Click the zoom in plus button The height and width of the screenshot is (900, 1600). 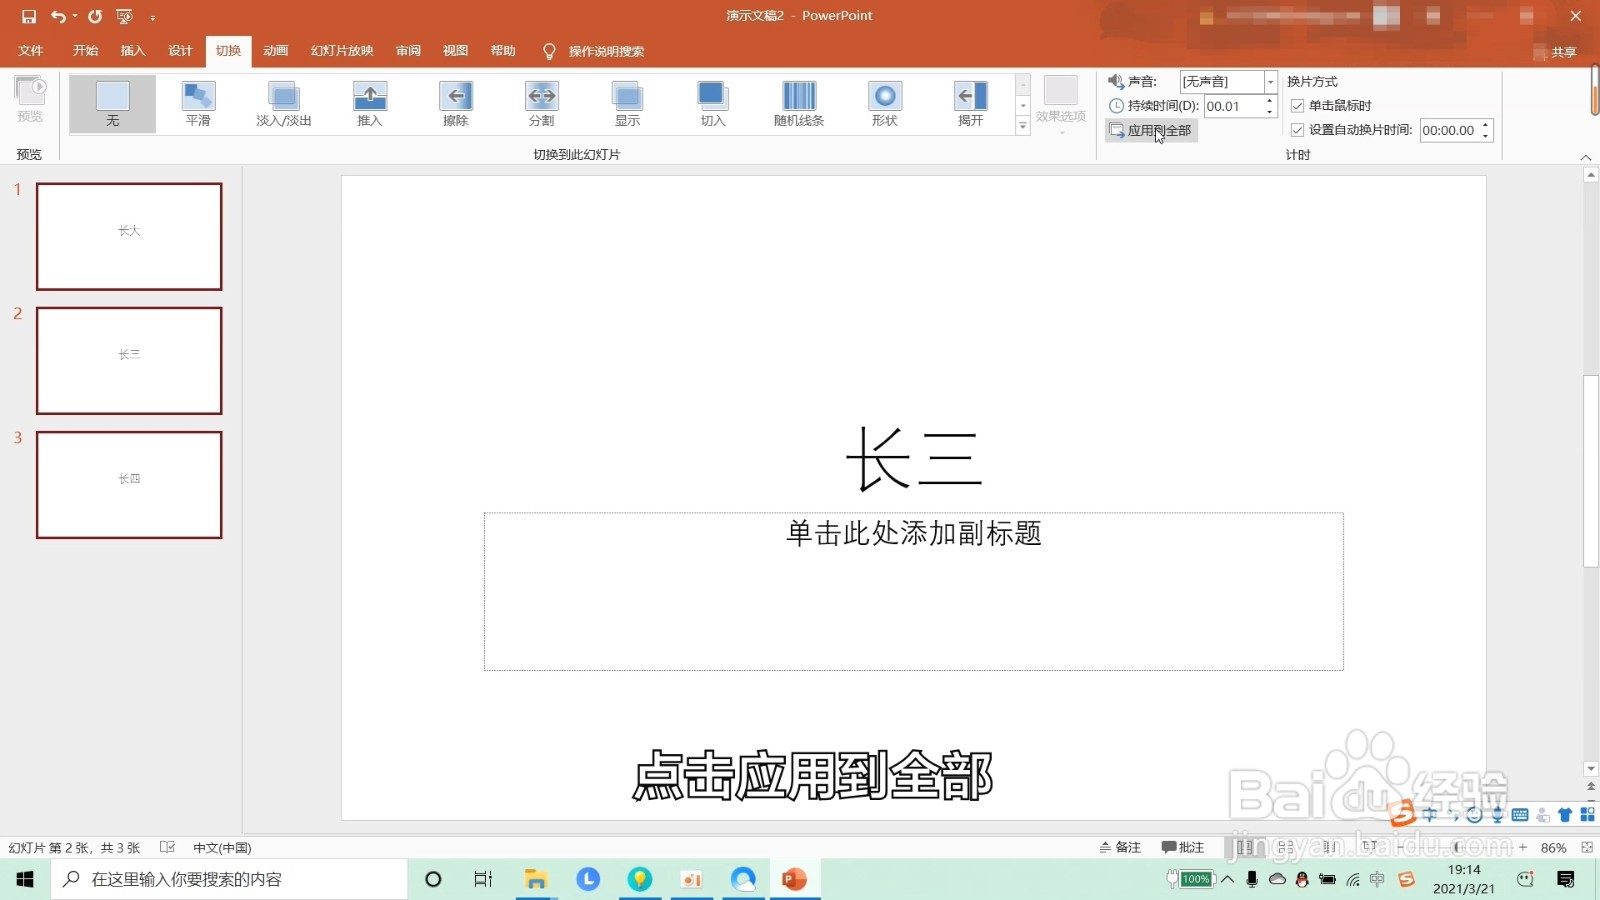[x=1523, y=847]
